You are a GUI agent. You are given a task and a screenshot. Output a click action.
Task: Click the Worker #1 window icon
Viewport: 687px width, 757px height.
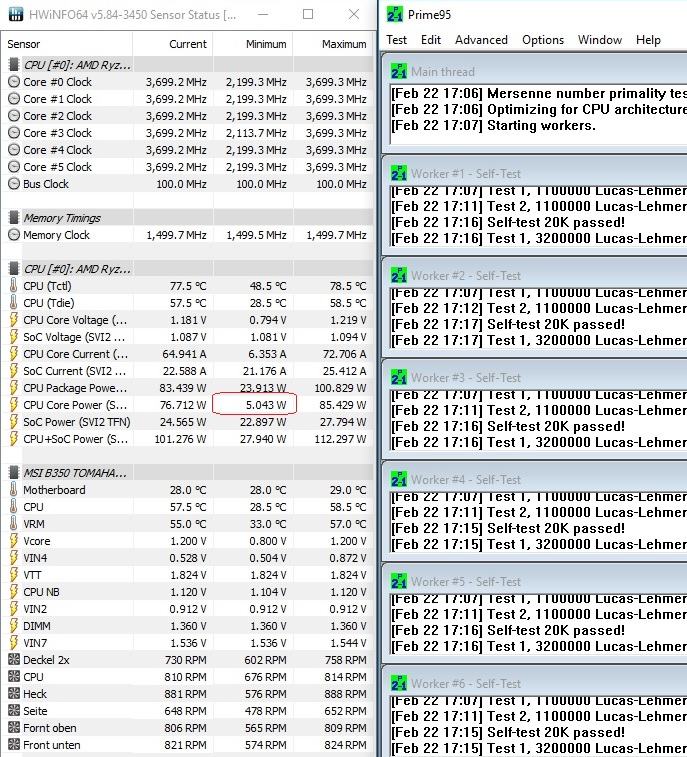(399, 173)
